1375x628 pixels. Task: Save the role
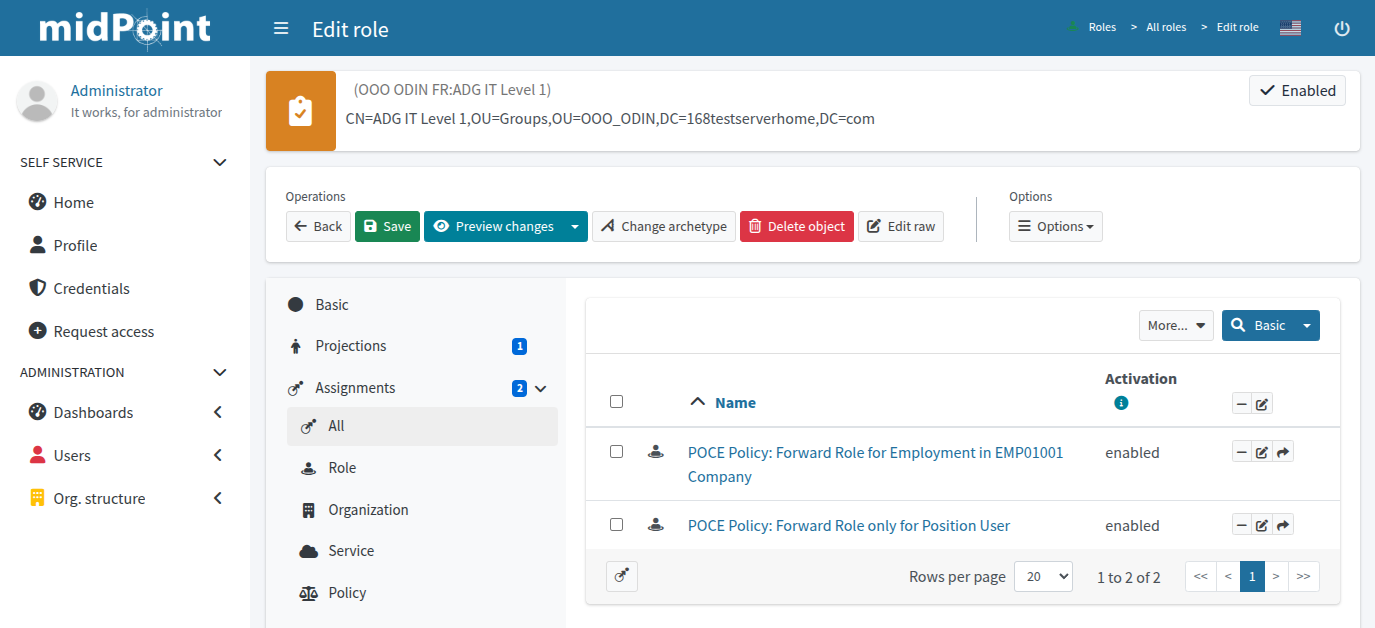387,226
